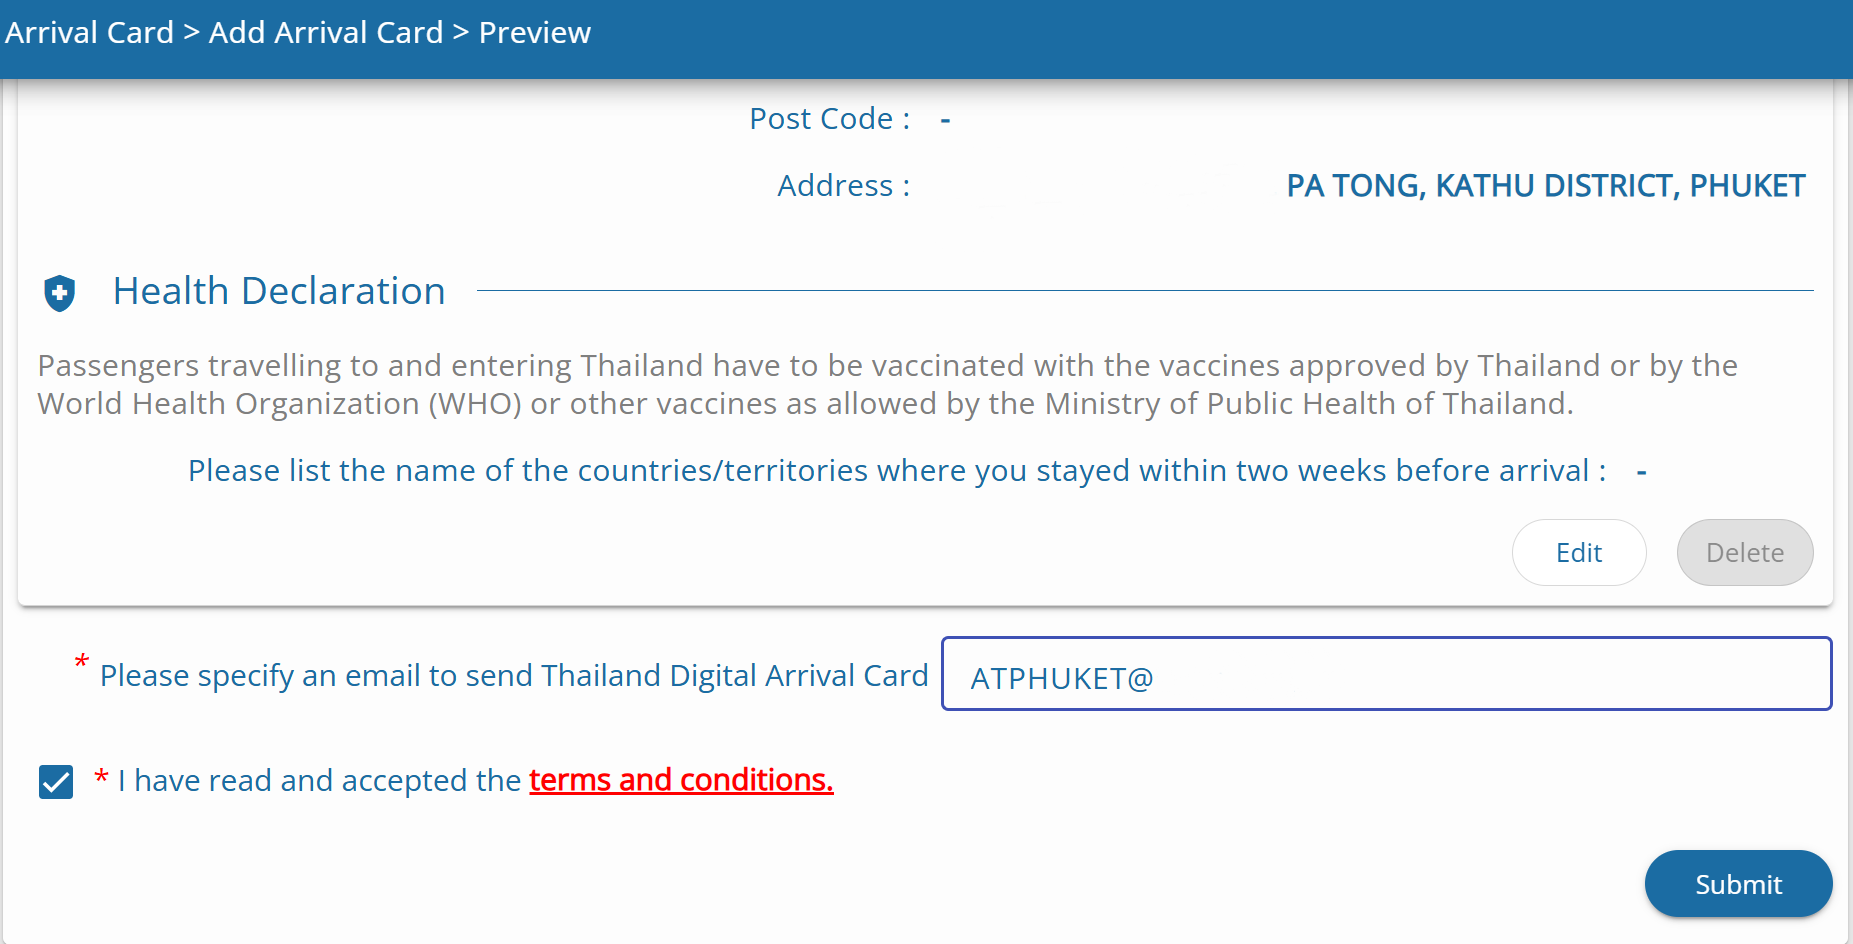Click the Address field label
1853x944 pixels.
pyautogui.click(x=844, y=186)
